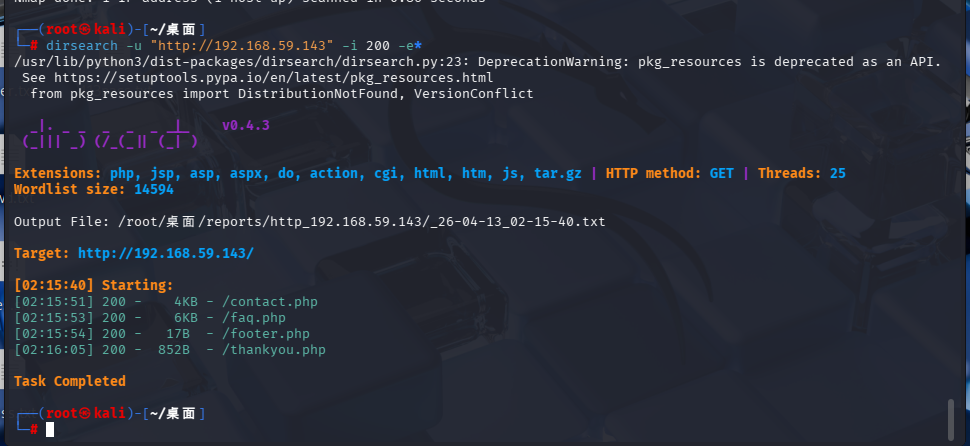Click the terminal scrollbar thumb
This screenshot has height=446, width=970.
click(951, 418)
